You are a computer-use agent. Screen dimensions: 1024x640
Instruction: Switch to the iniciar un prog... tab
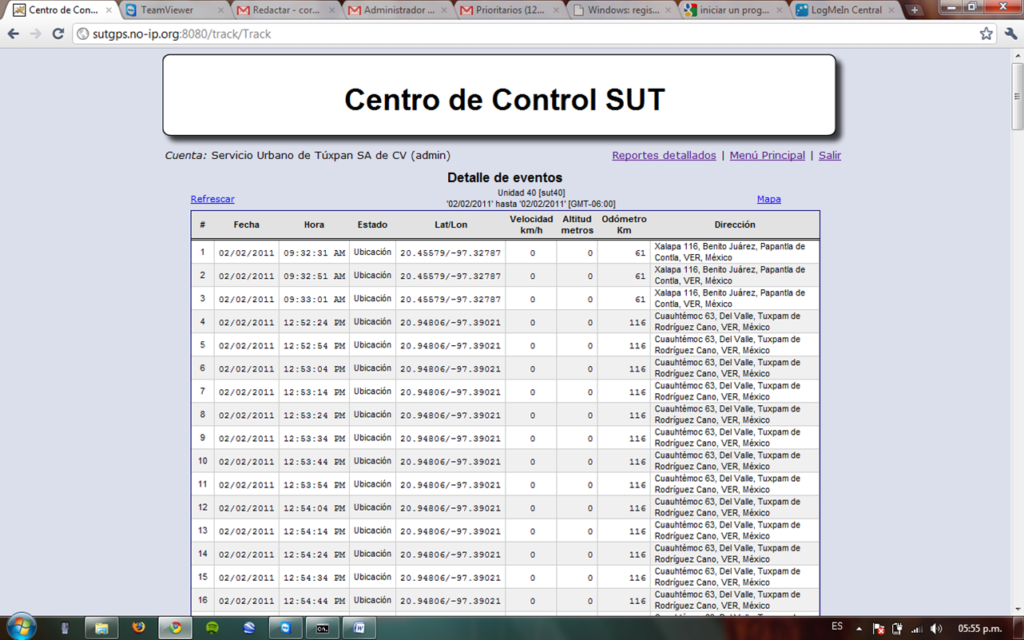tap(734, 10)
